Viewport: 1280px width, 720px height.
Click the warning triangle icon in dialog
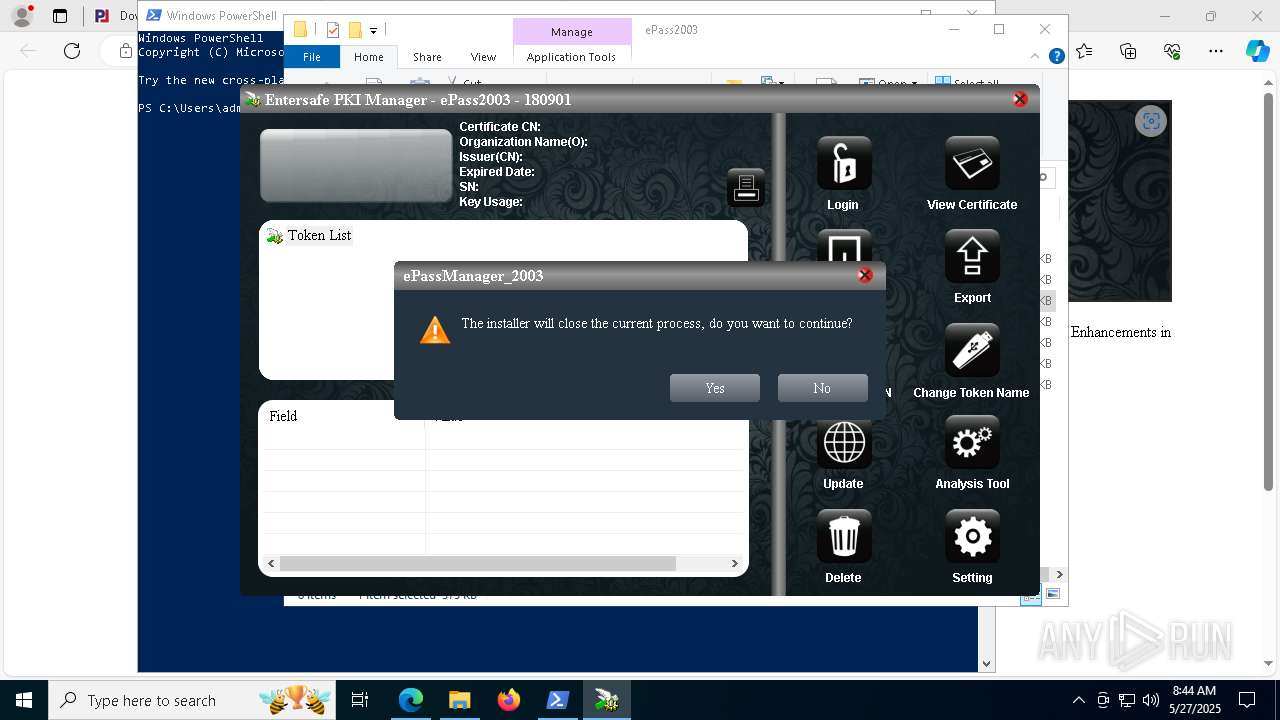(x=435, y=330)
